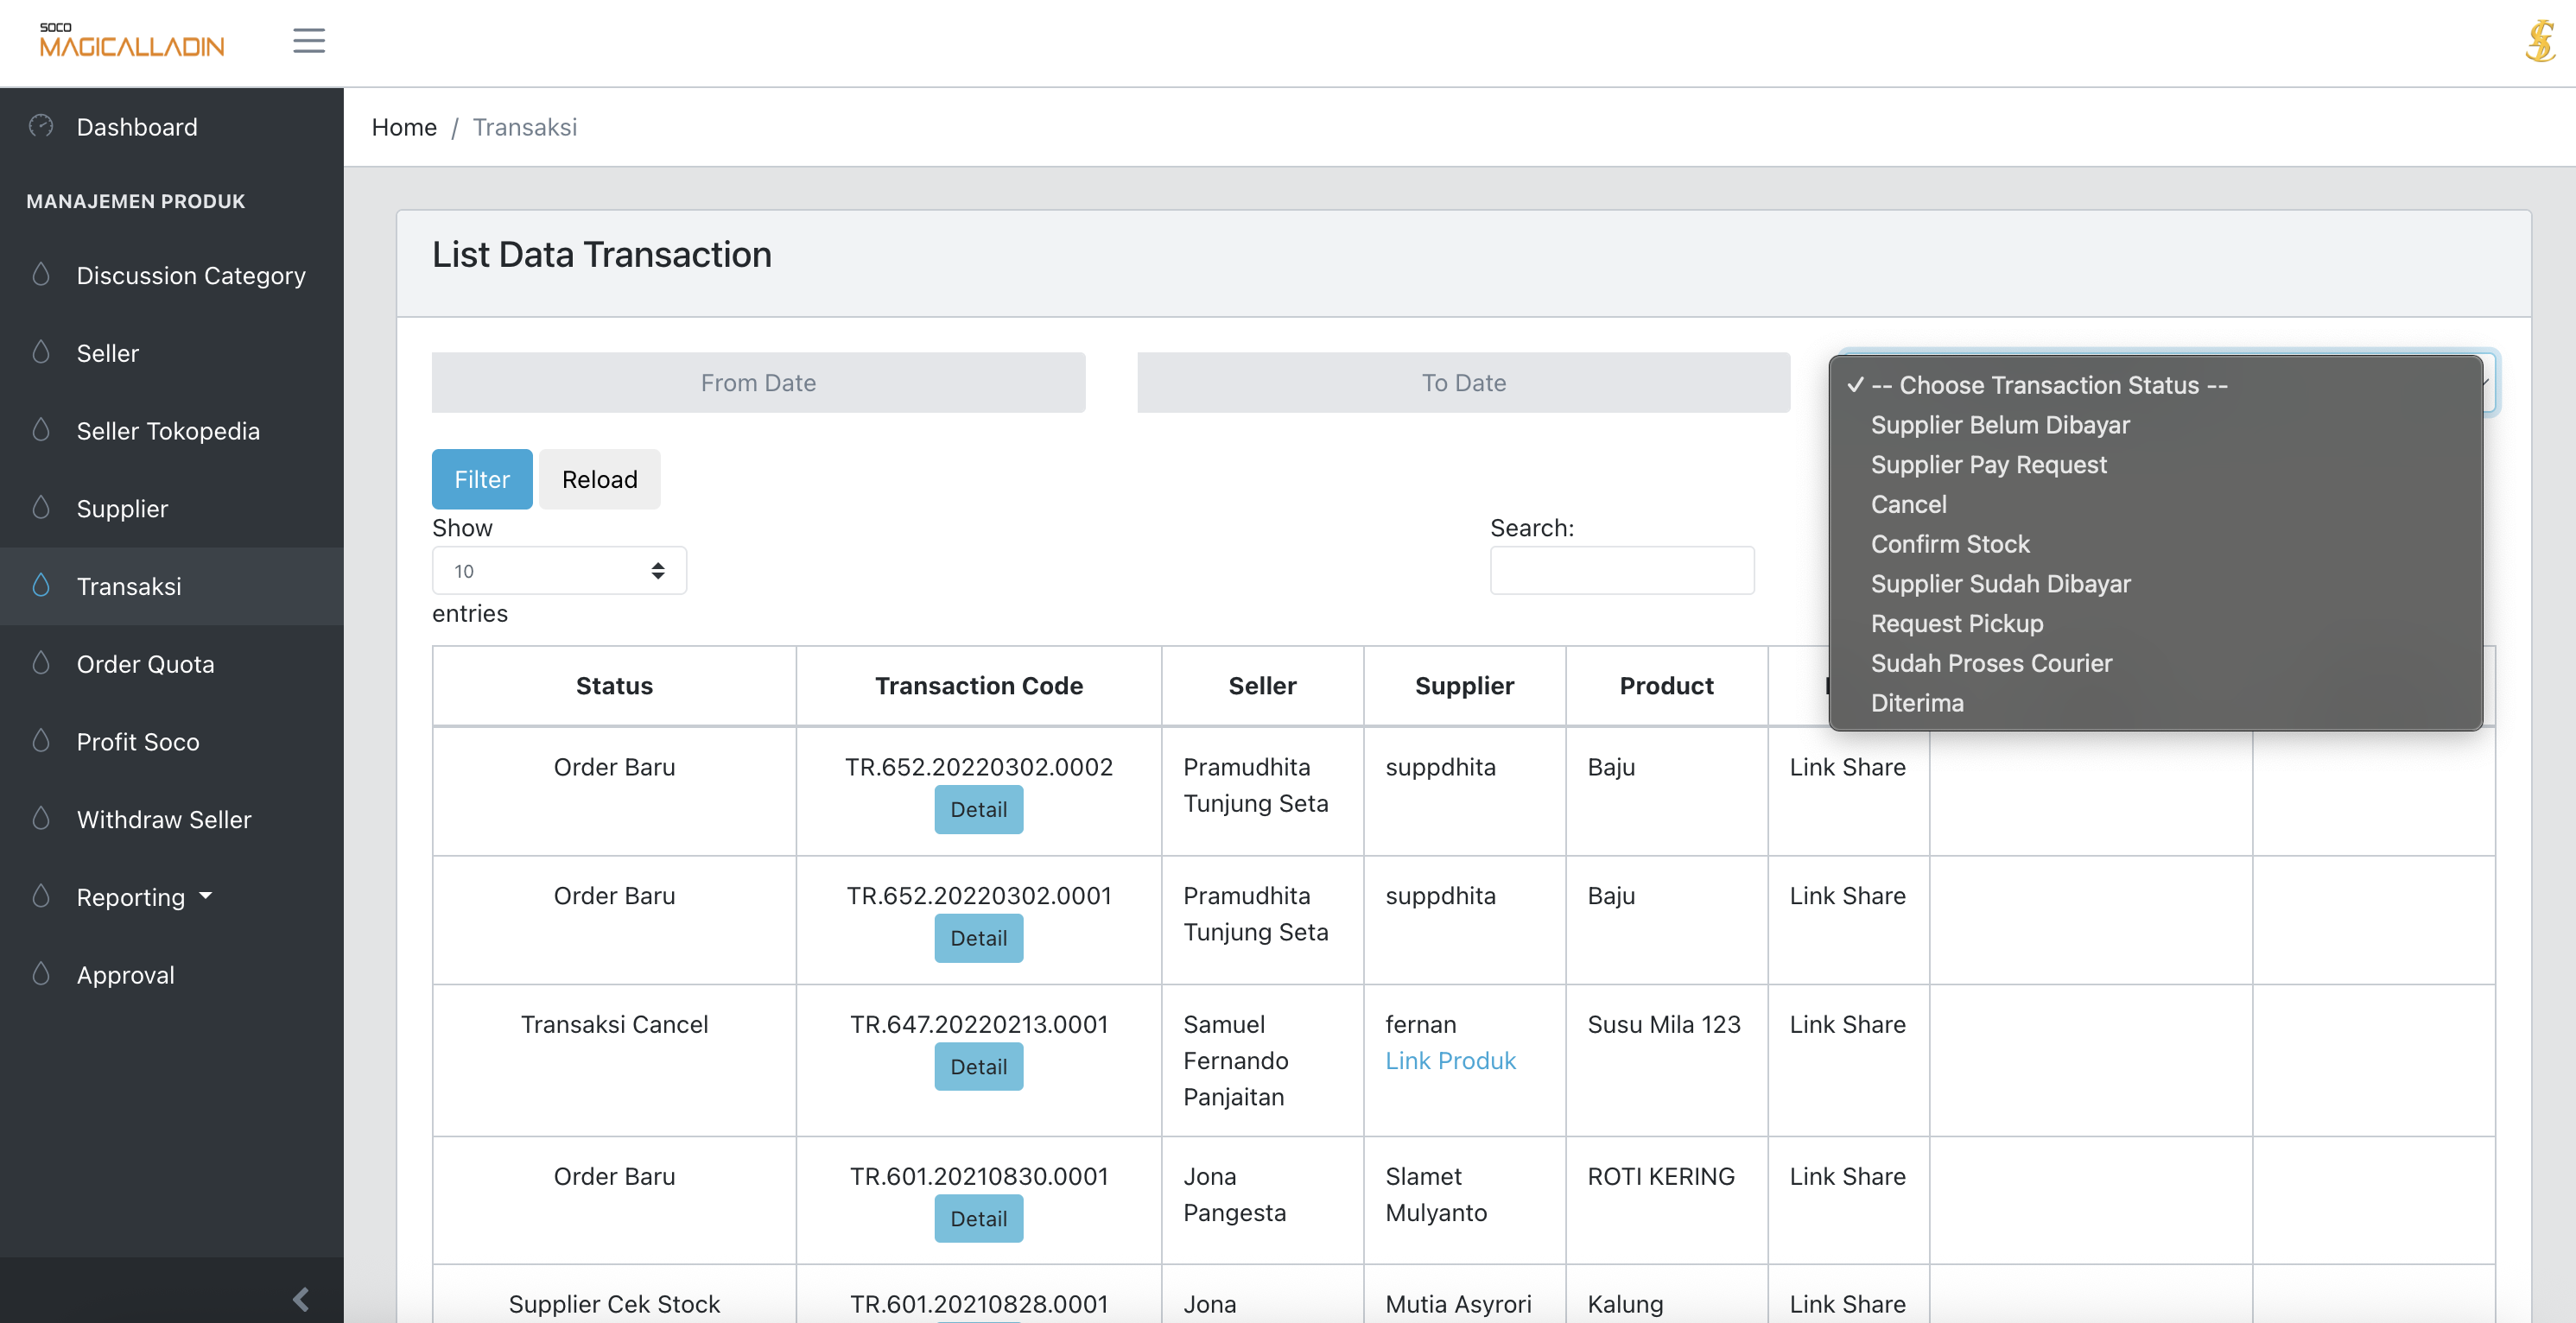Click the droplet icon beside Approval
The image size is (2576, 1323).
(41, 974)
